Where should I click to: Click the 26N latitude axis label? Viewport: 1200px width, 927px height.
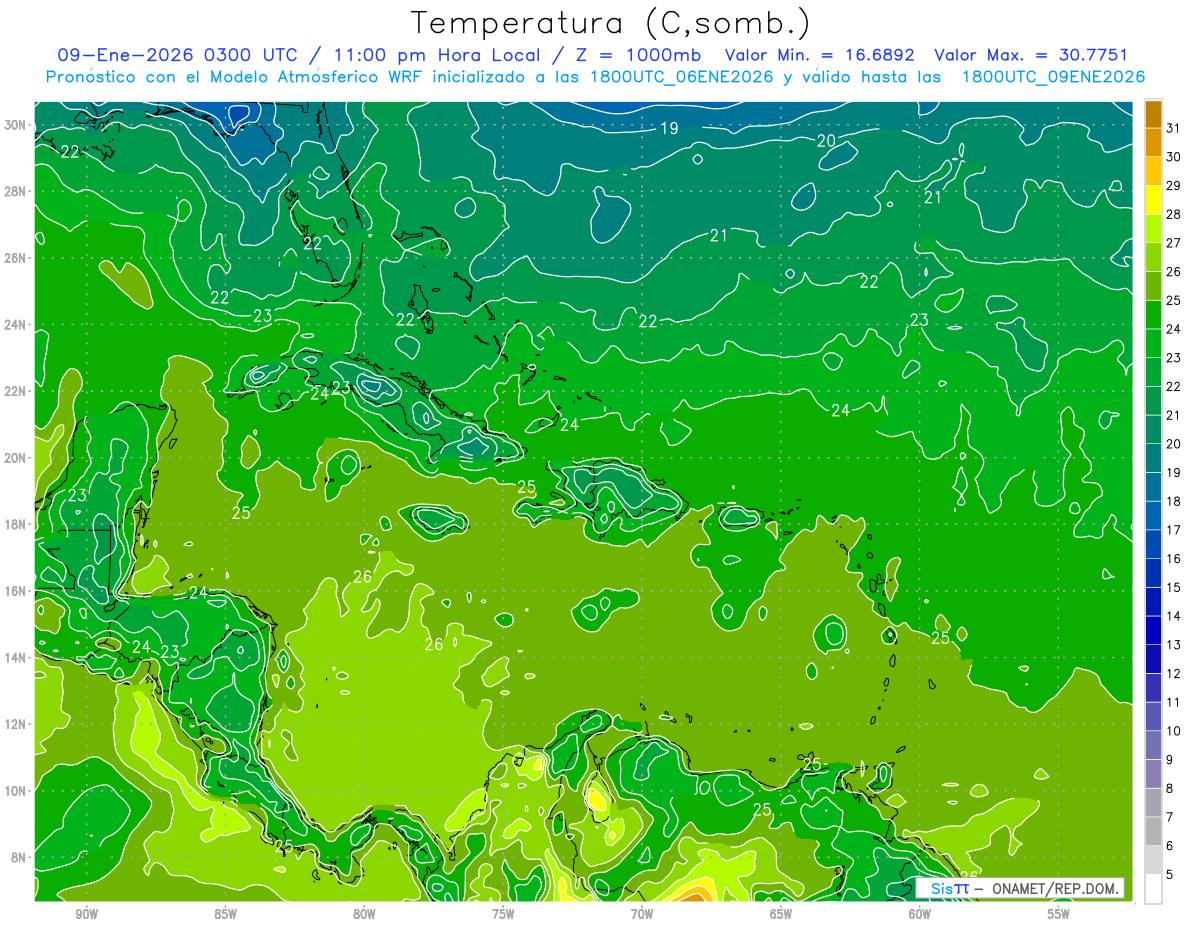(x=16, y=258)
